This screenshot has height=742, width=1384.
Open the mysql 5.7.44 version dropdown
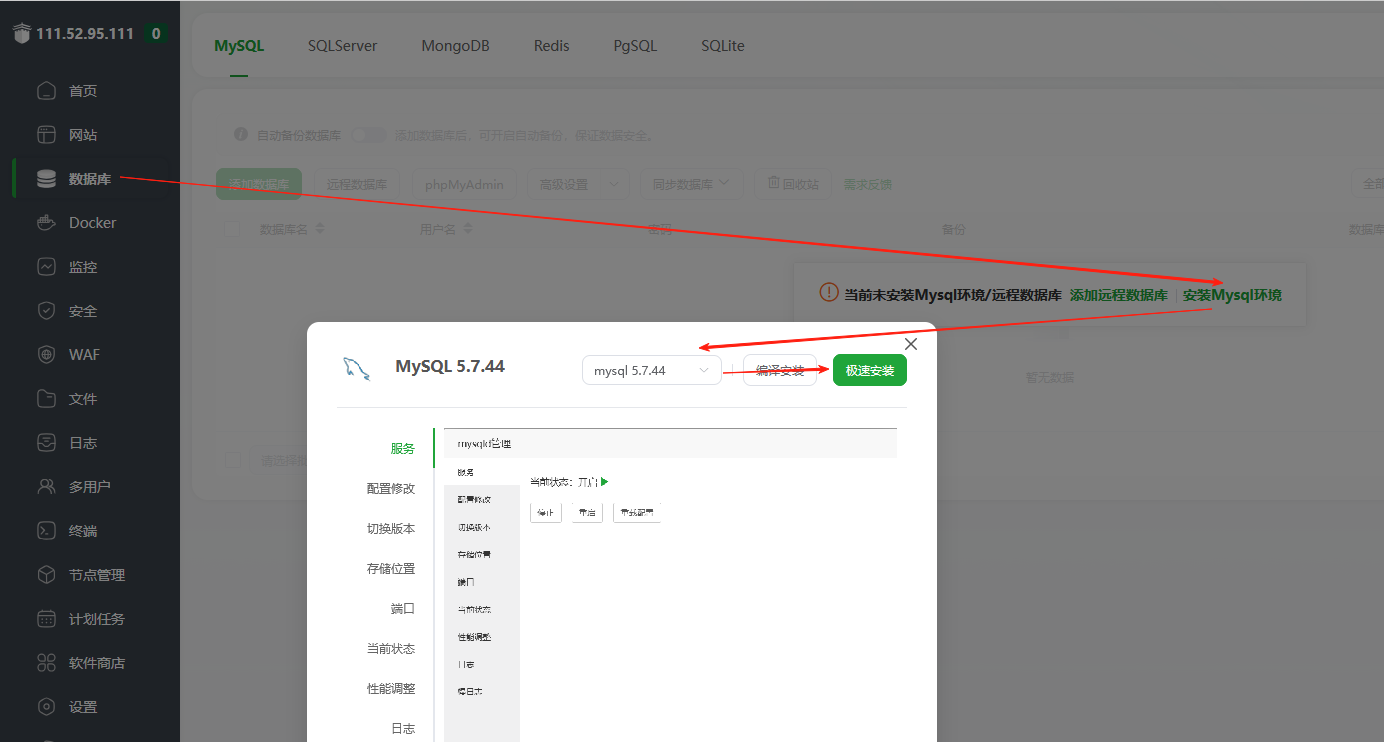651,370
